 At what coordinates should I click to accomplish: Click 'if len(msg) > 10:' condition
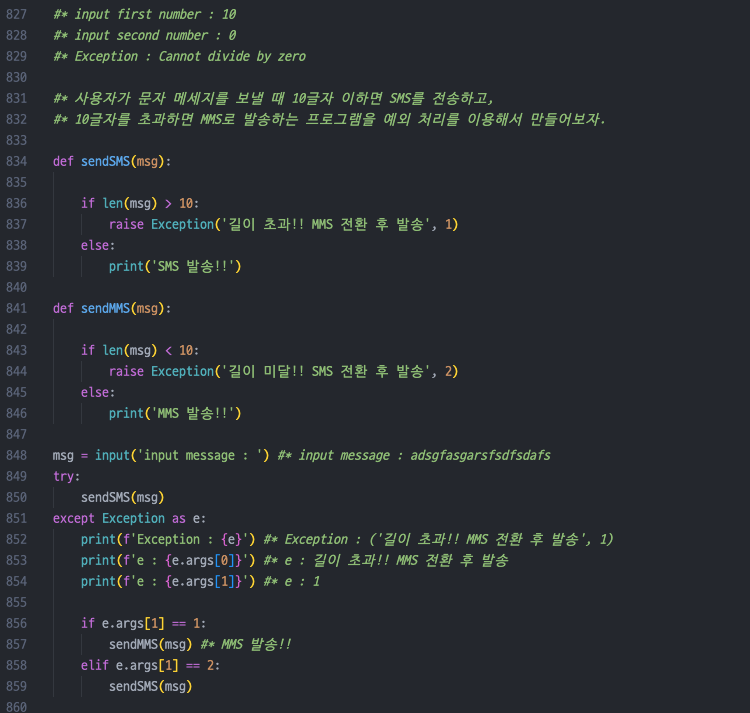pos(140,203)
